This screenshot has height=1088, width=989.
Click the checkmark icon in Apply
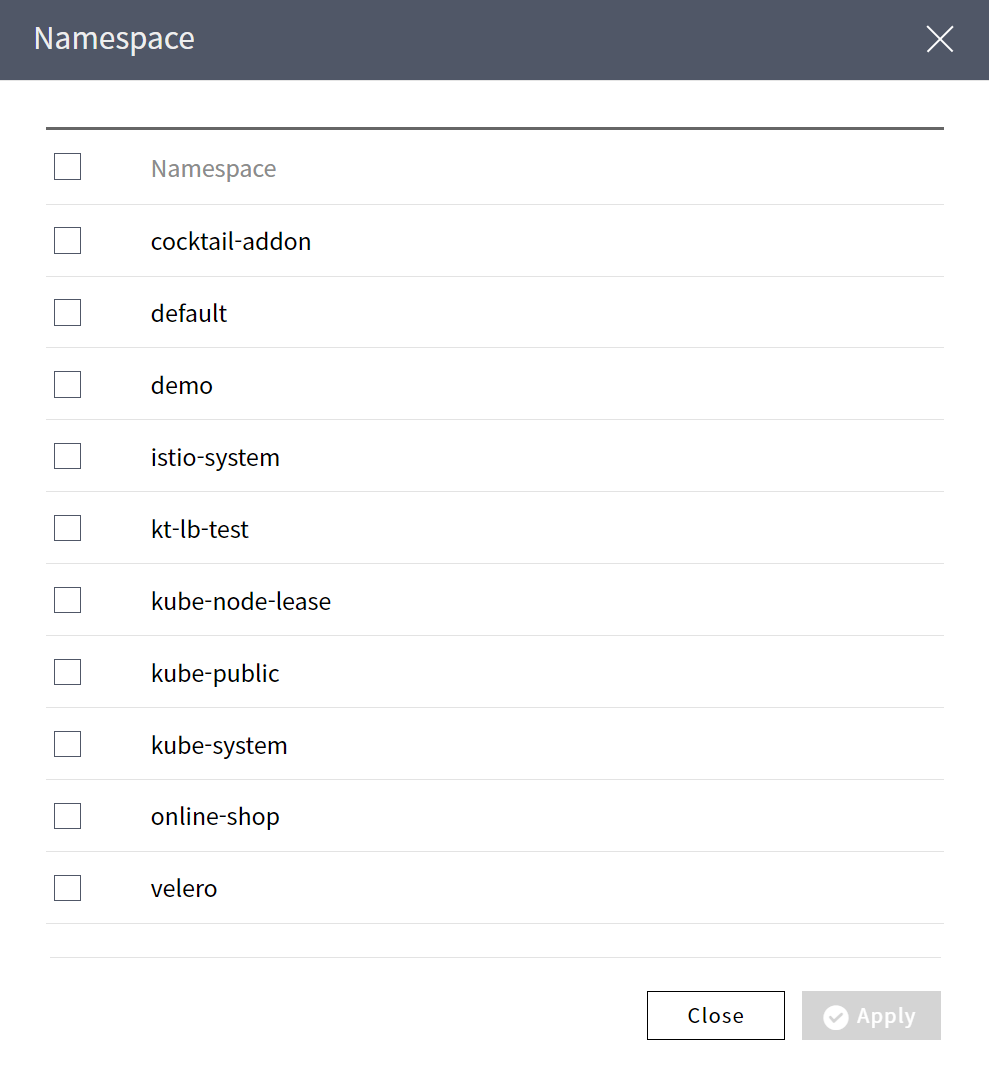click(x=836, y=1017)
